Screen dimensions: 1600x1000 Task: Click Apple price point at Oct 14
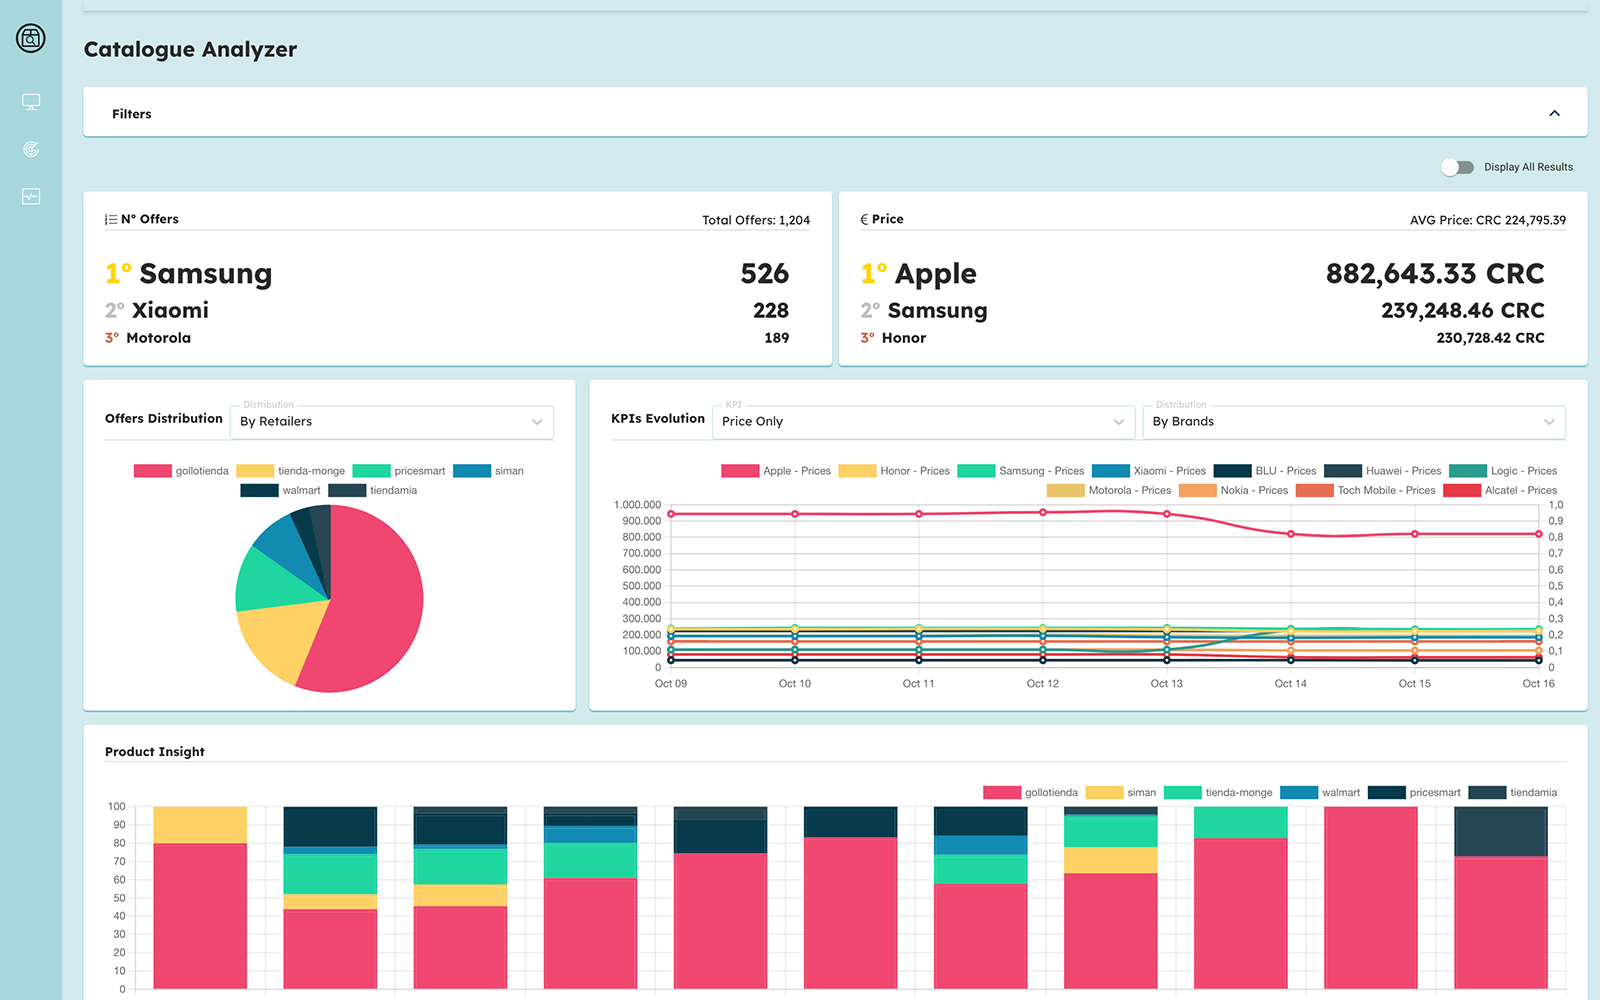[x=1291, y=534]
